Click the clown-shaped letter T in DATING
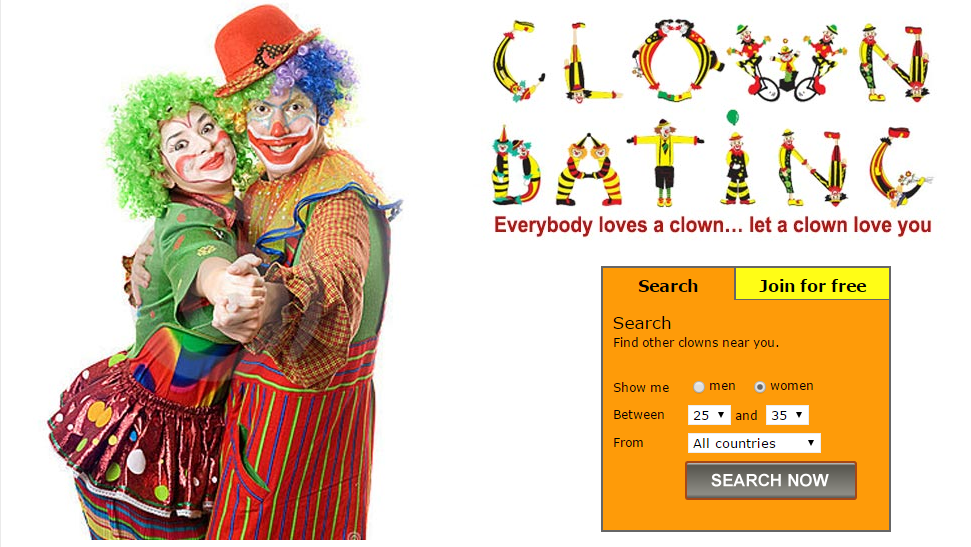 pos(664,163)
